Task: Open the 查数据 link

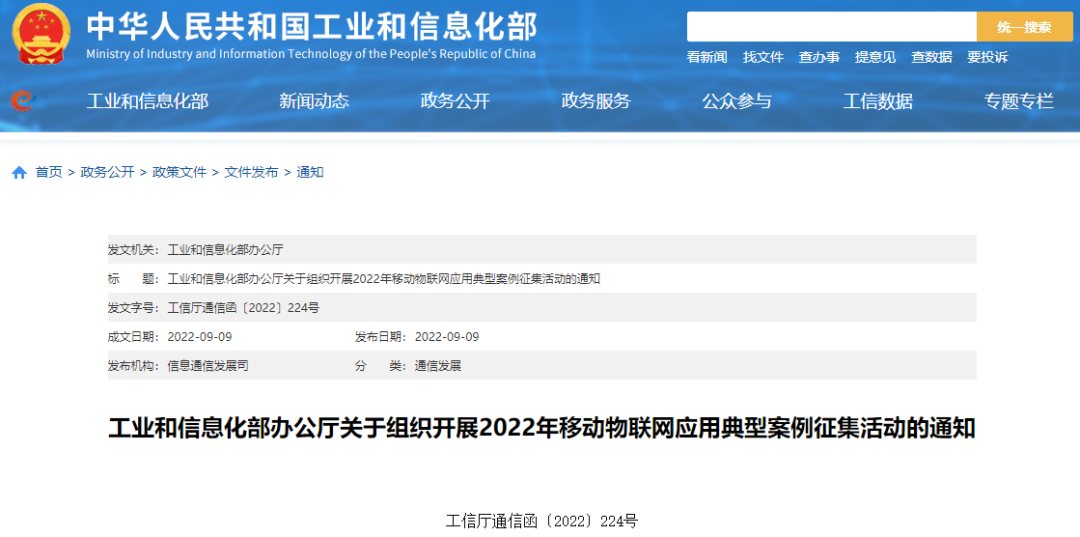Action: [931, 58]
